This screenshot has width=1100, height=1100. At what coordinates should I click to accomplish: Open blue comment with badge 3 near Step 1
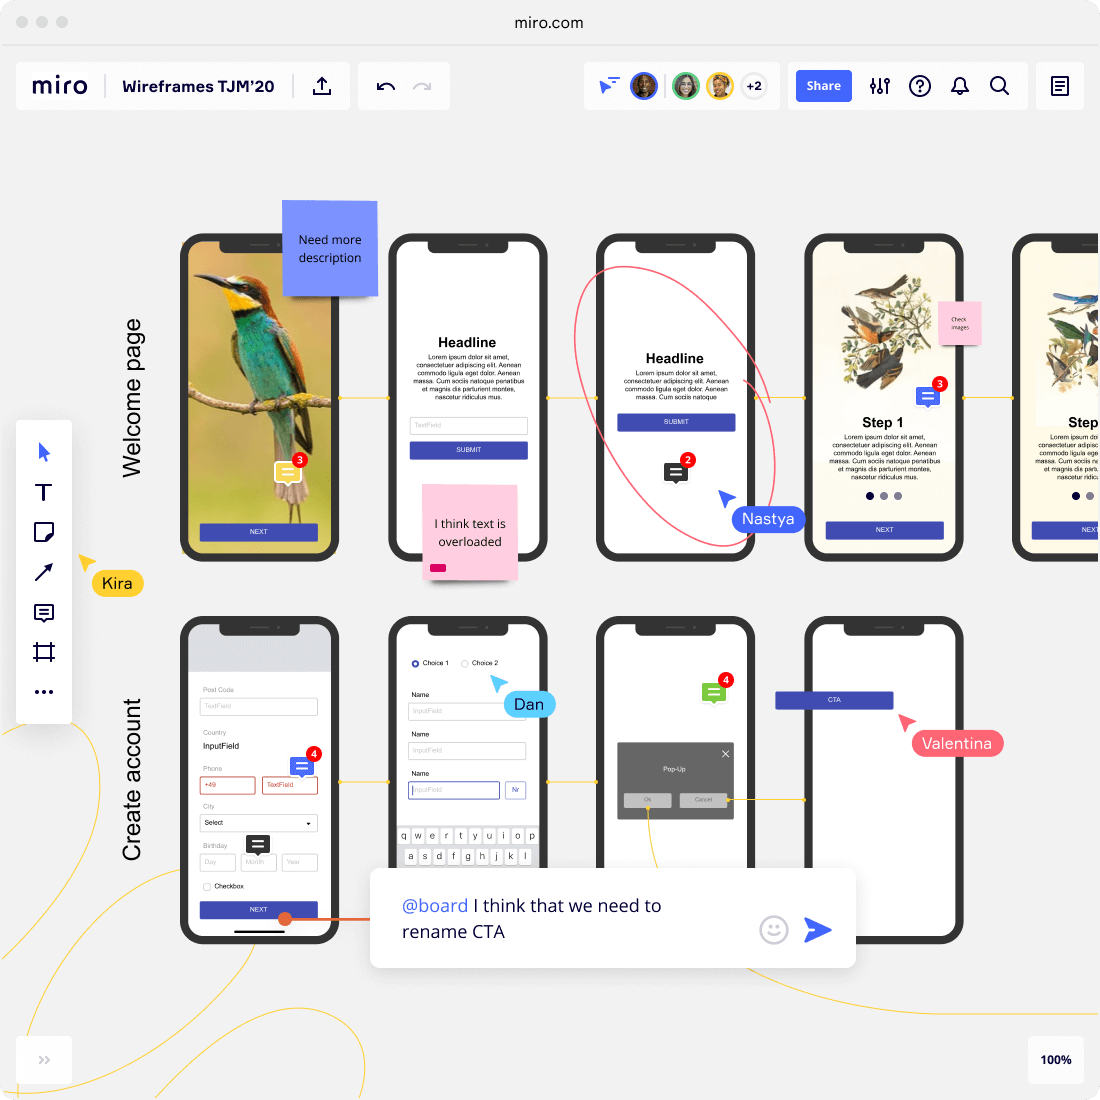pos(928,397)
